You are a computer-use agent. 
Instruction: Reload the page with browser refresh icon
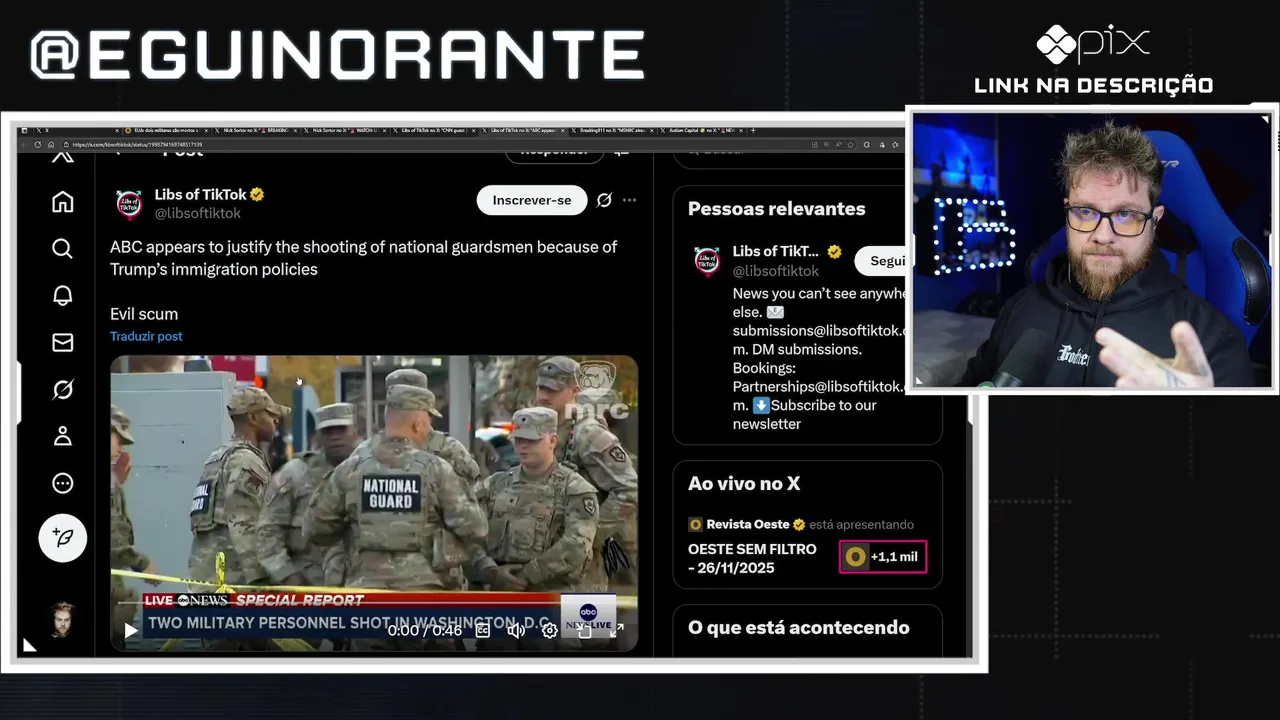tap(38, 145)
